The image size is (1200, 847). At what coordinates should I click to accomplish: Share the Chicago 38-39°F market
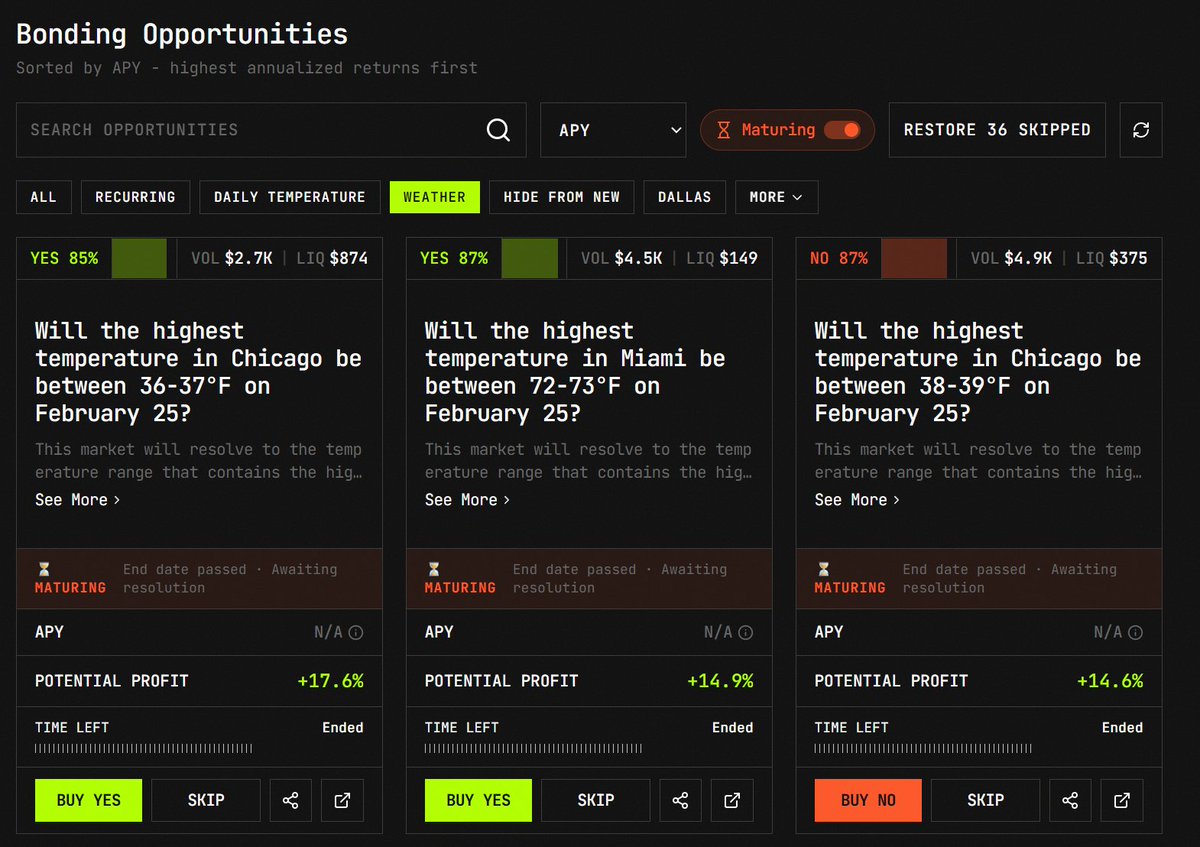click(x=1070, y=800)
